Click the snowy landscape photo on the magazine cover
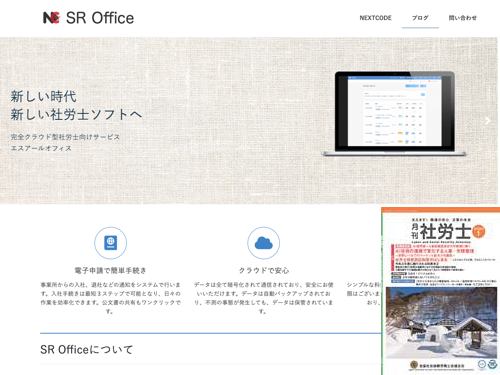 [441, 323]
